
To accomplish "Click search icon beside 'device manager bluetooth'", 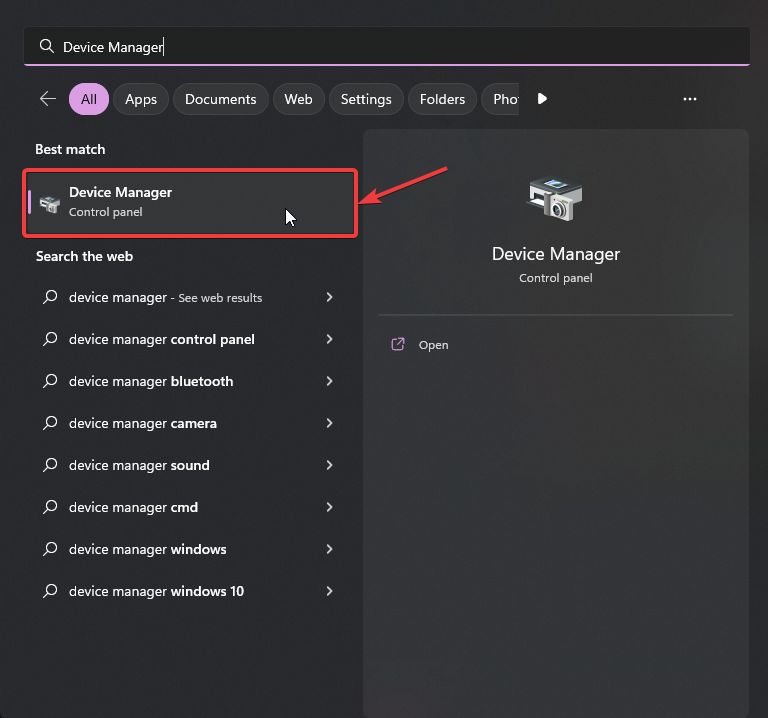I will [x=50, y=381].
